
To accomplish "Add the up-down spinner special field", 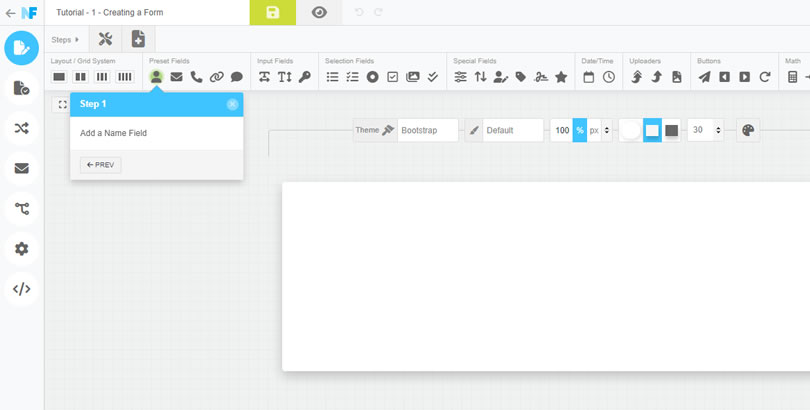I will pyautogui.click(x=480, y=77).
